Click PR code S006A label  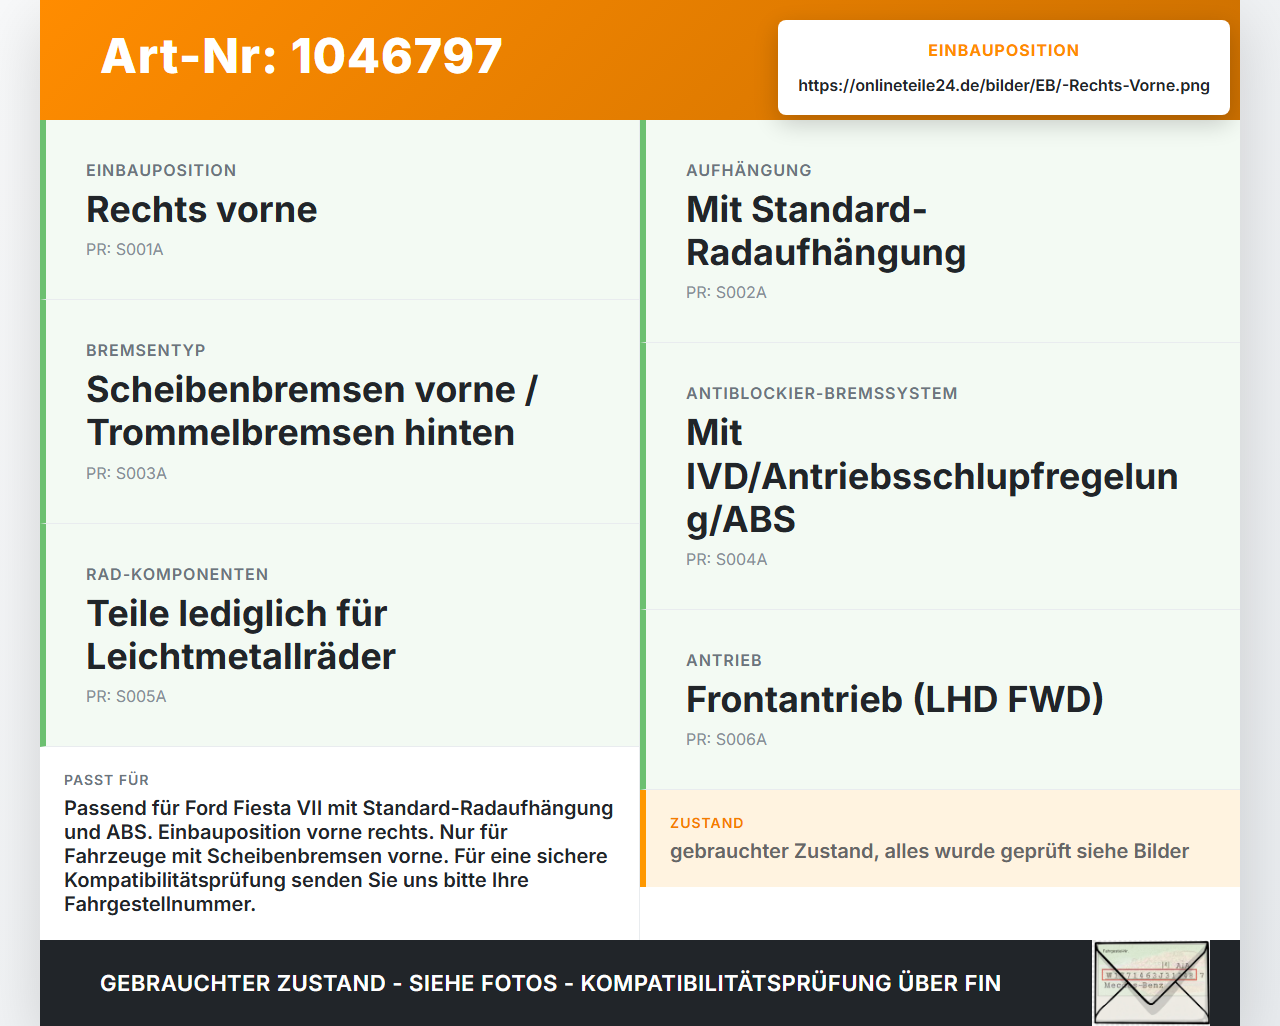726,740
